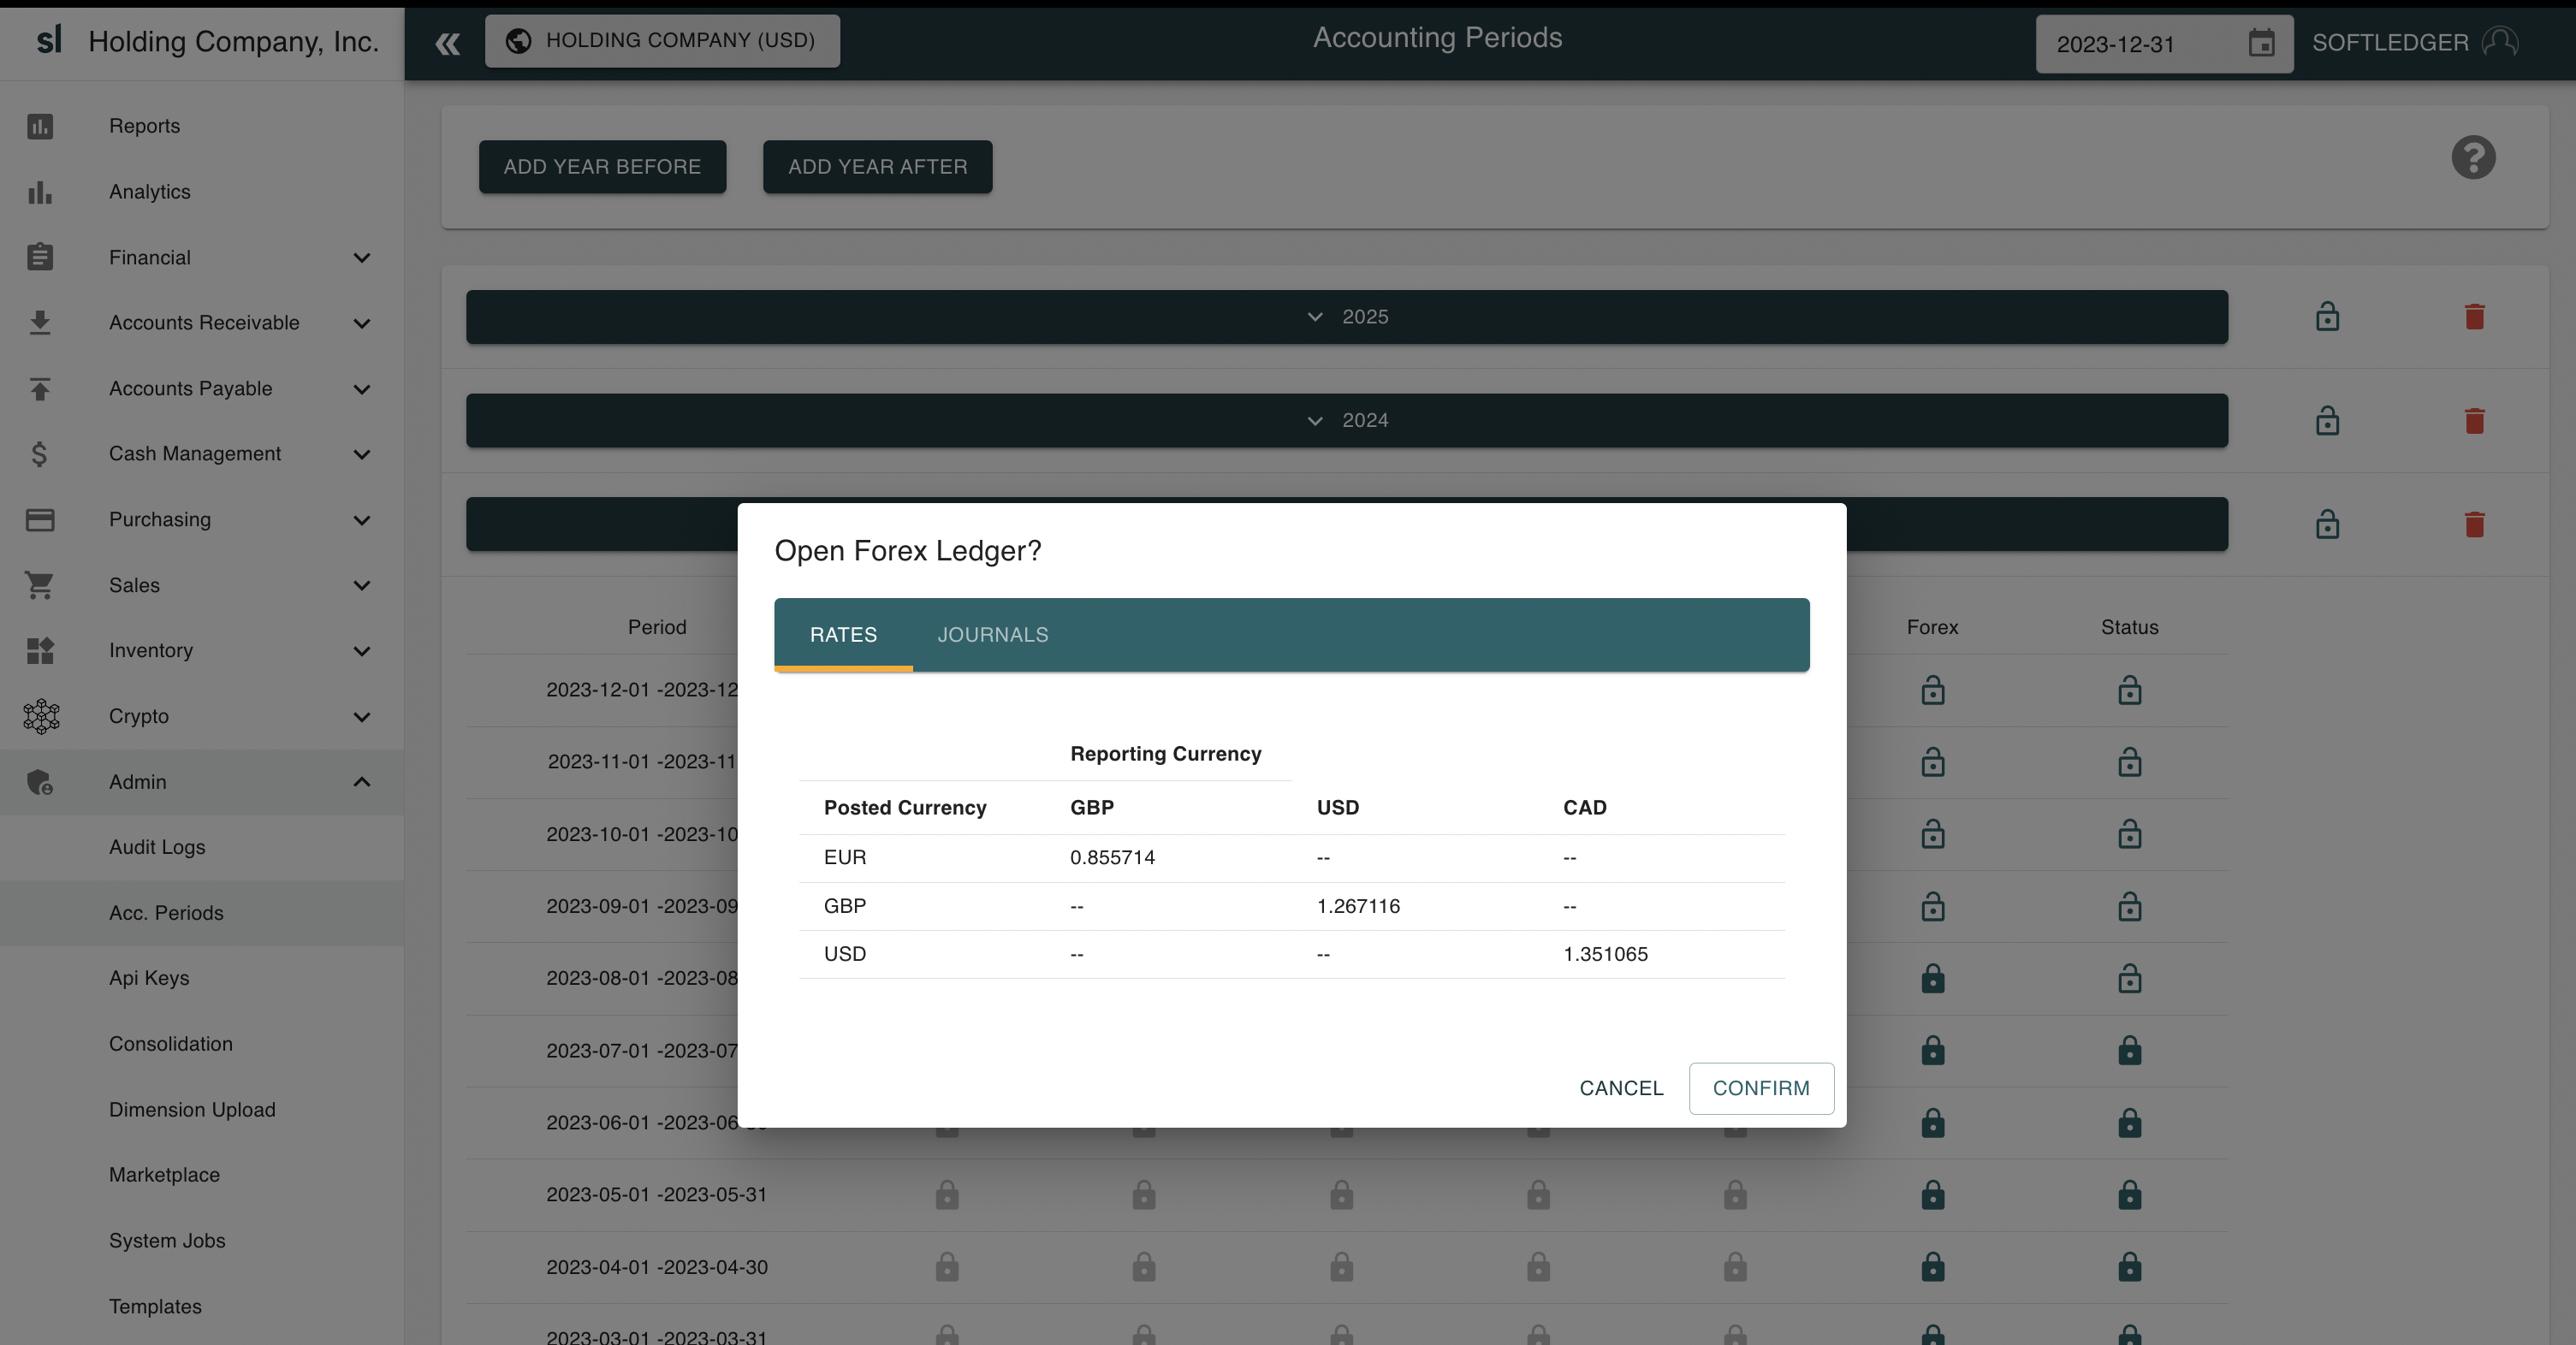Click the sl logo in the header

click(x=49, y=40)
